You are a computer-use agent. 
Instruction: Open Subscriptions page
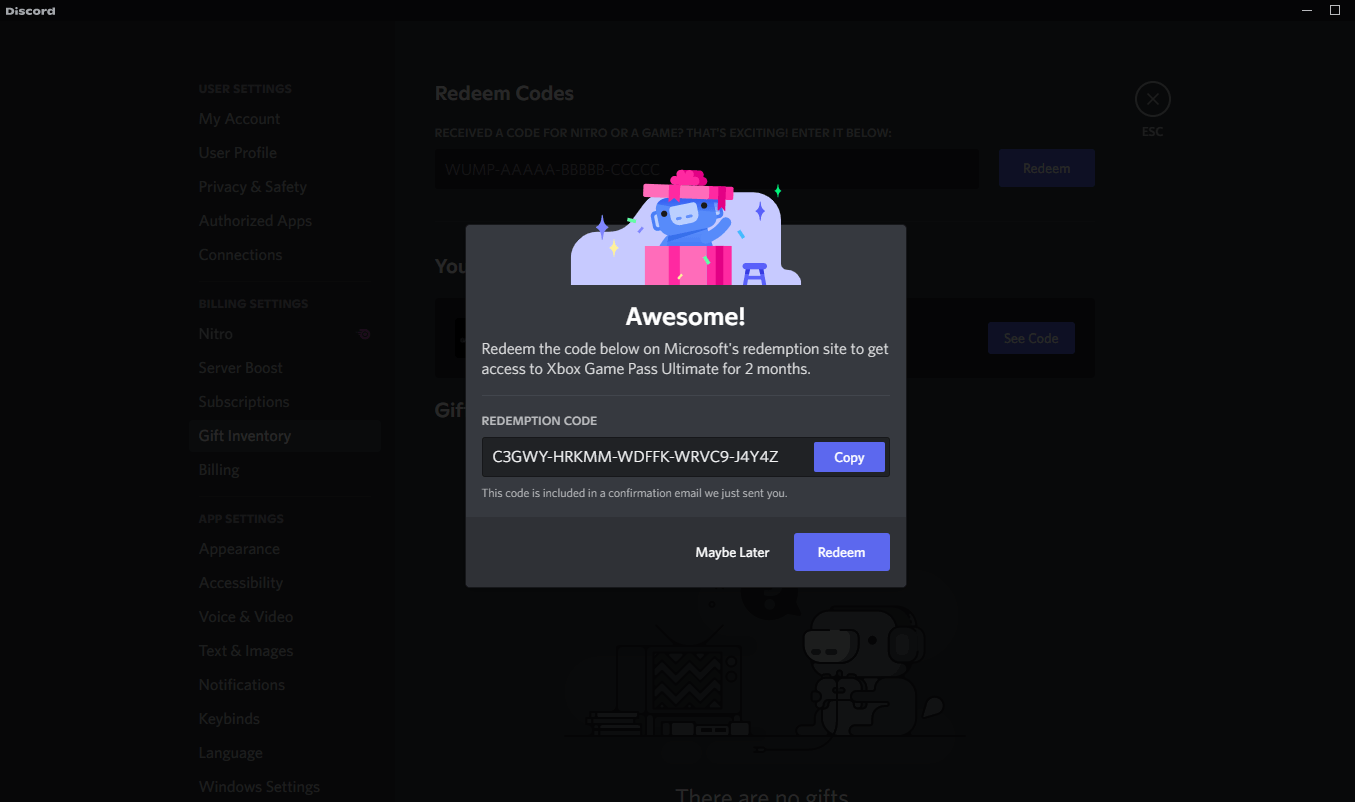[x=284, y=402]
